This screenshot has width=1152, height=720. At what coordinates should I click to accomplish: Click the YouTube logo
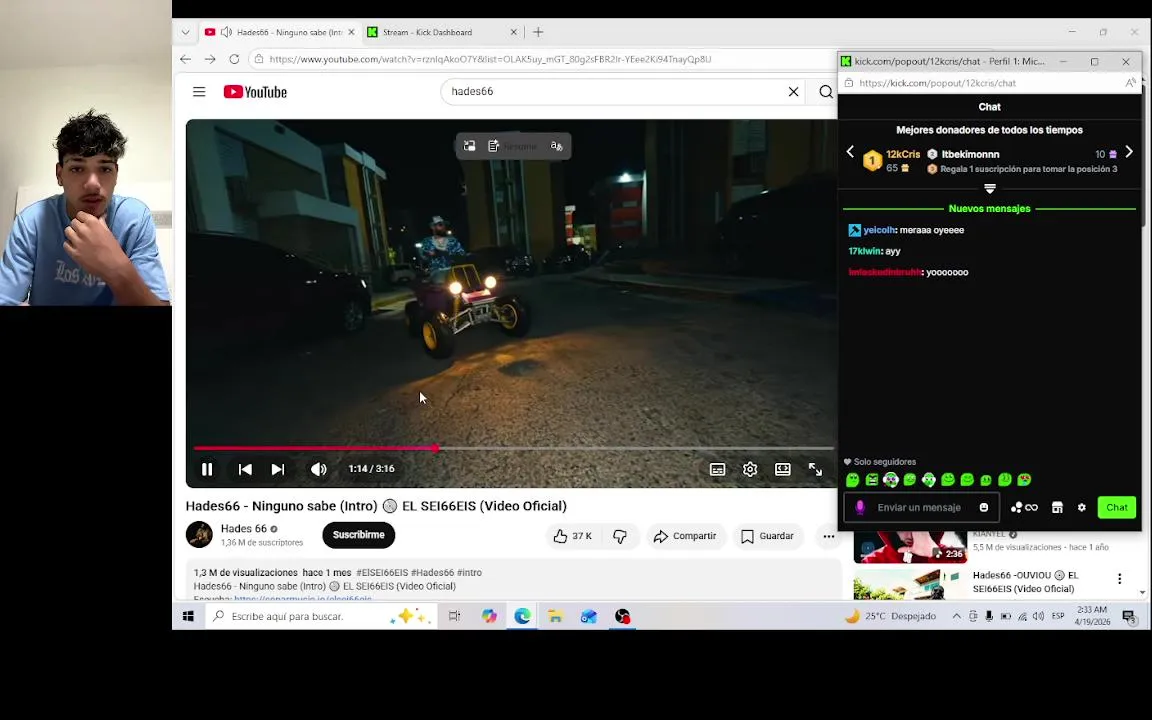[255, 92]
